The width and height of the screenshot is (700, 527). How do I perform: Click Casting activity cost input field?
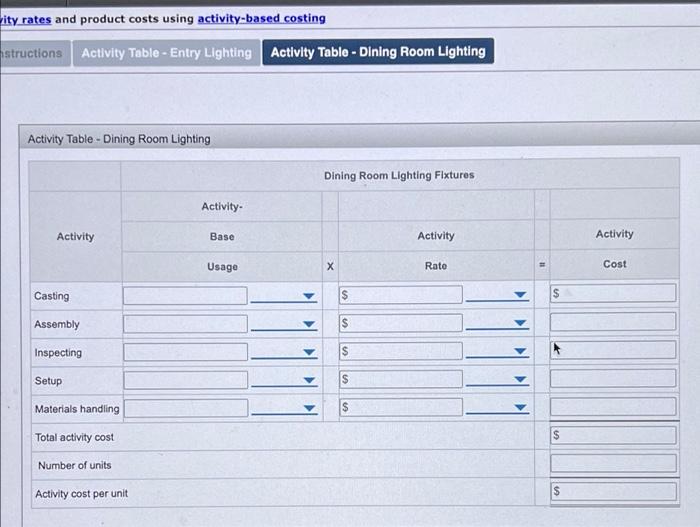[613, 293]
